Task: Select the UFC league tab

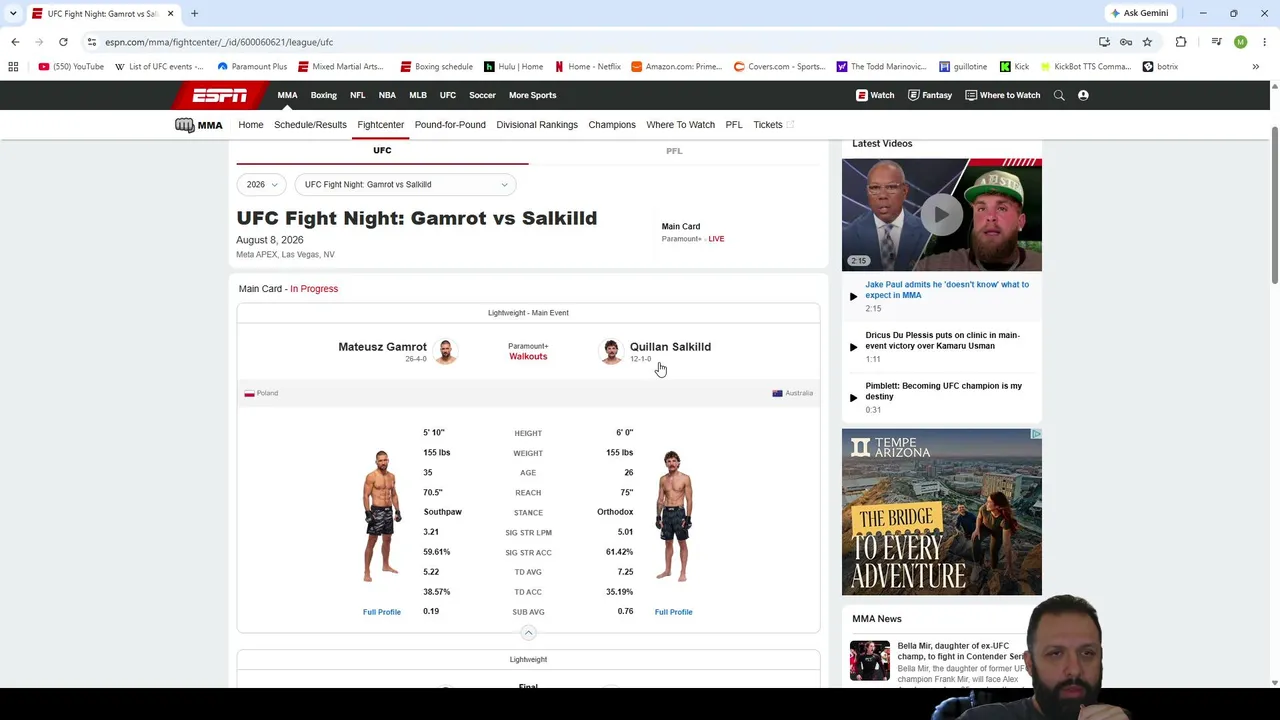Action: 382,150
